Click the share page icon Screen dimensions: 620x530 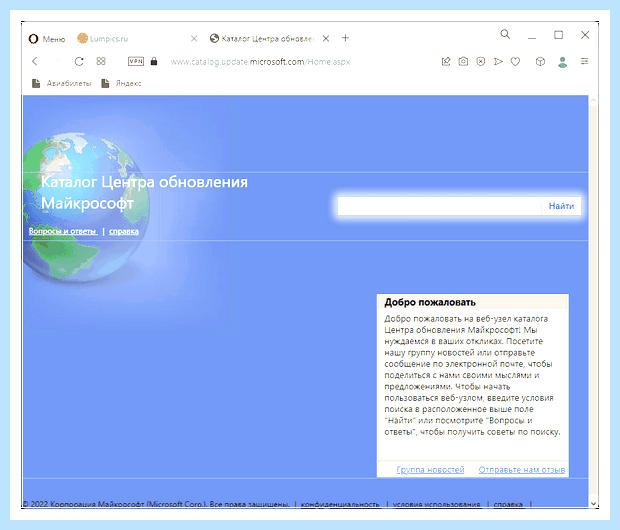click(x=446, y=61)
